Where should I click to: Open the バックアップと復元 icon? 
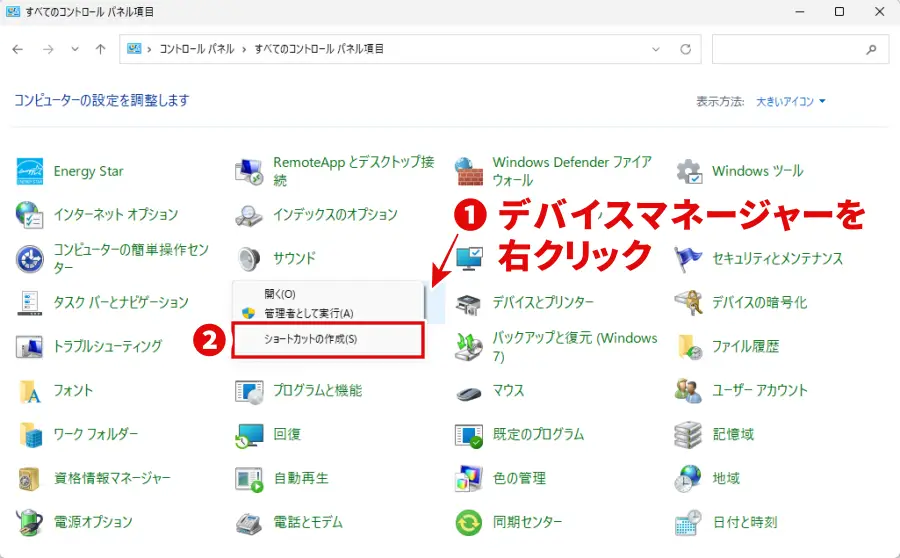click(469, 346)
